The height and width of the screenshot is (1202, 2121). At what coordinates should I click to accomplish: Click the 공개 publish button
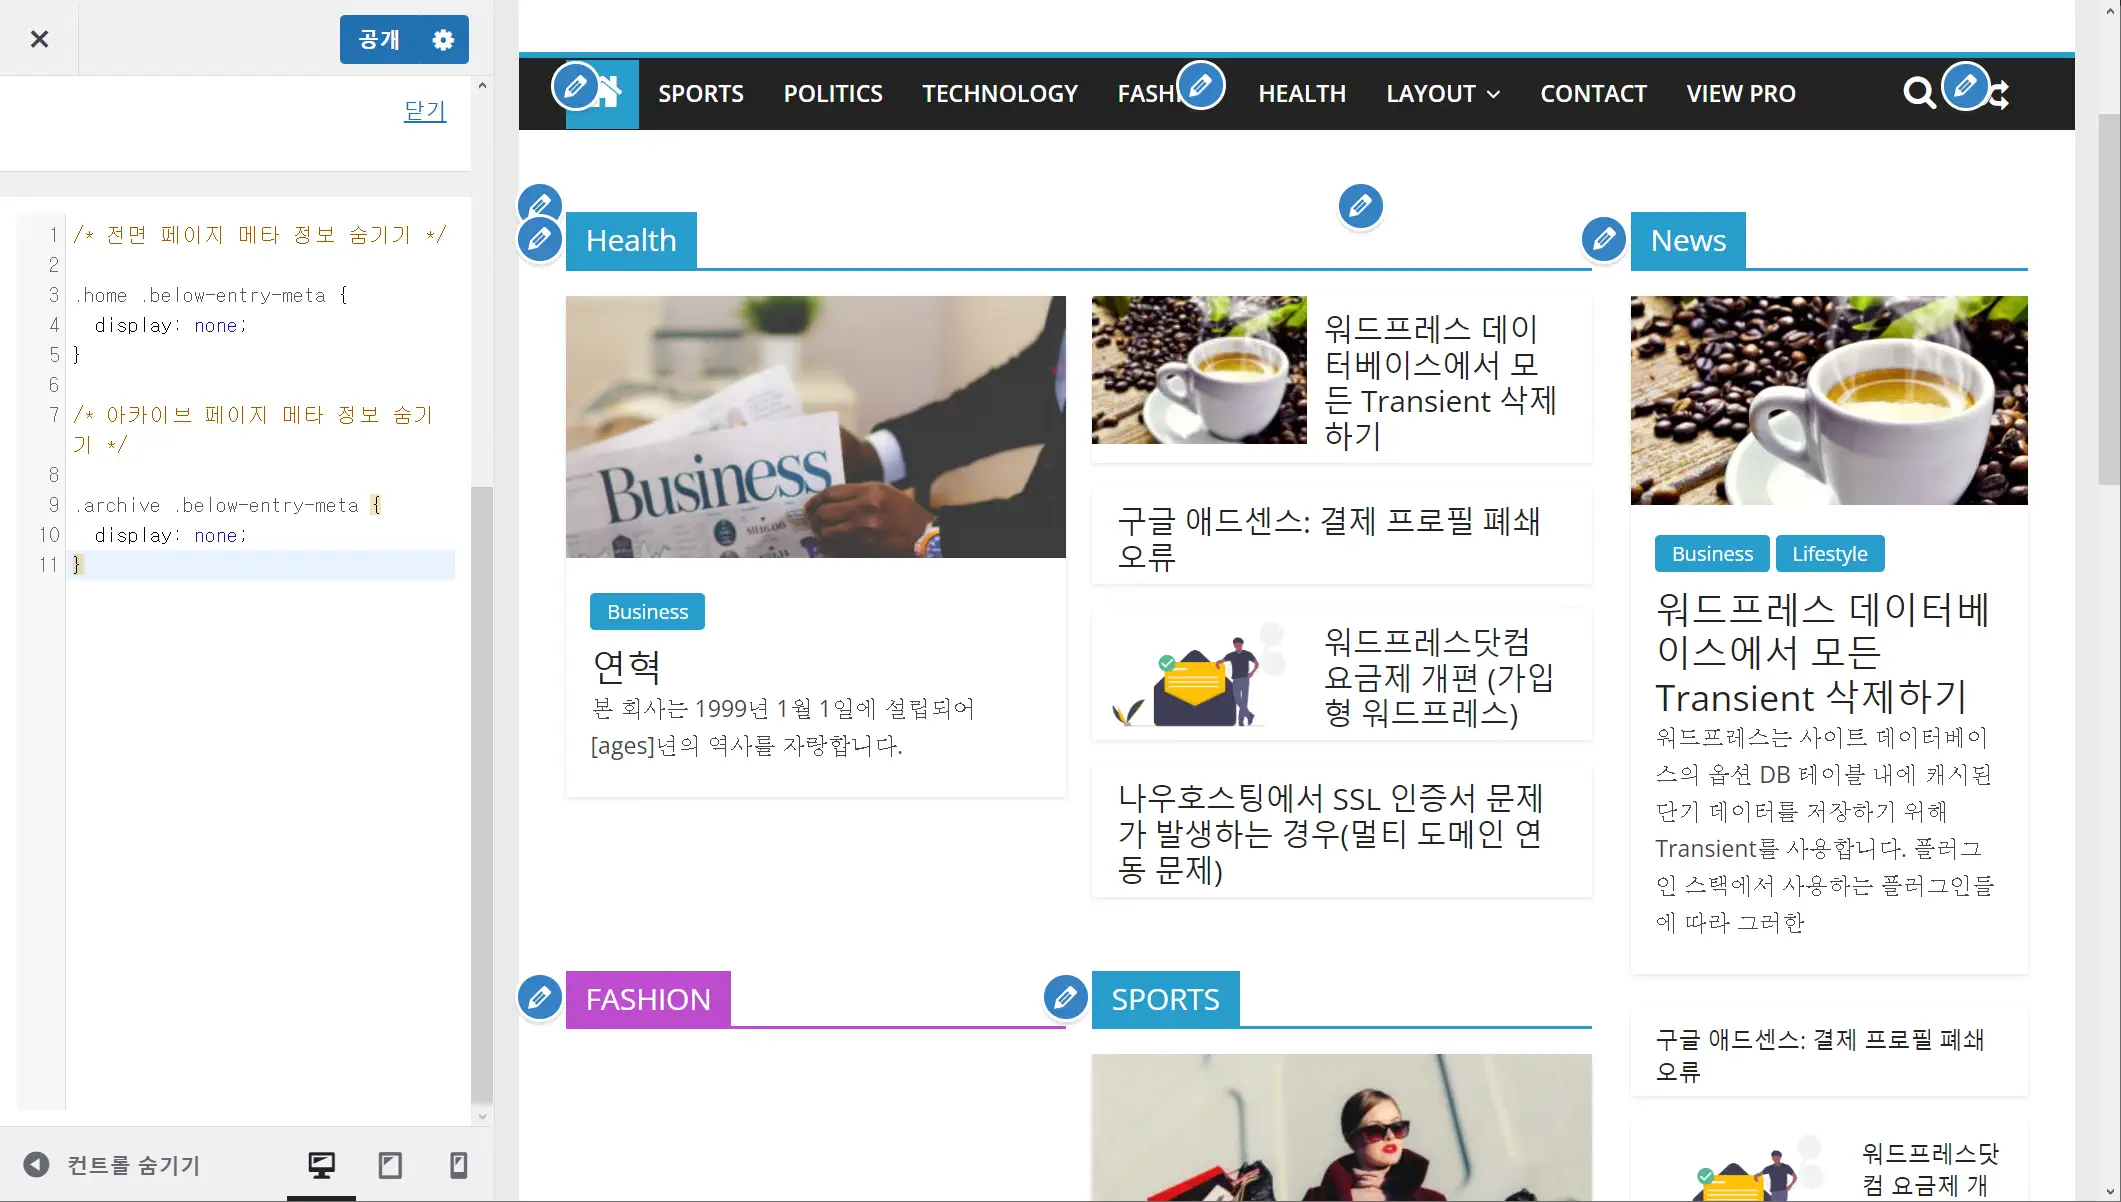click(377, 39)
